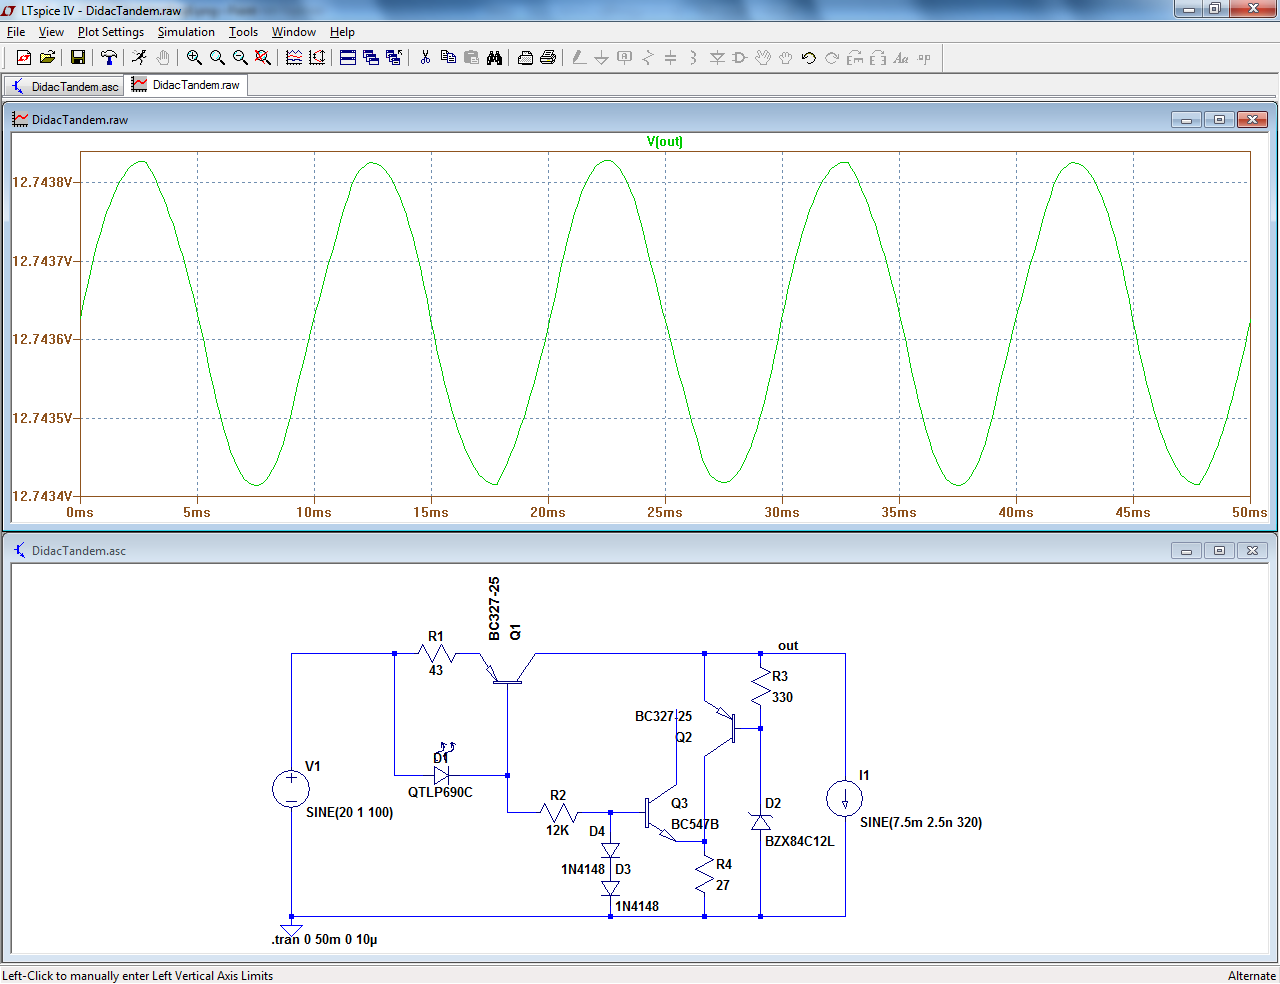
Task: Click the Paste clipboard icon
Action: (x=471, y=58)
